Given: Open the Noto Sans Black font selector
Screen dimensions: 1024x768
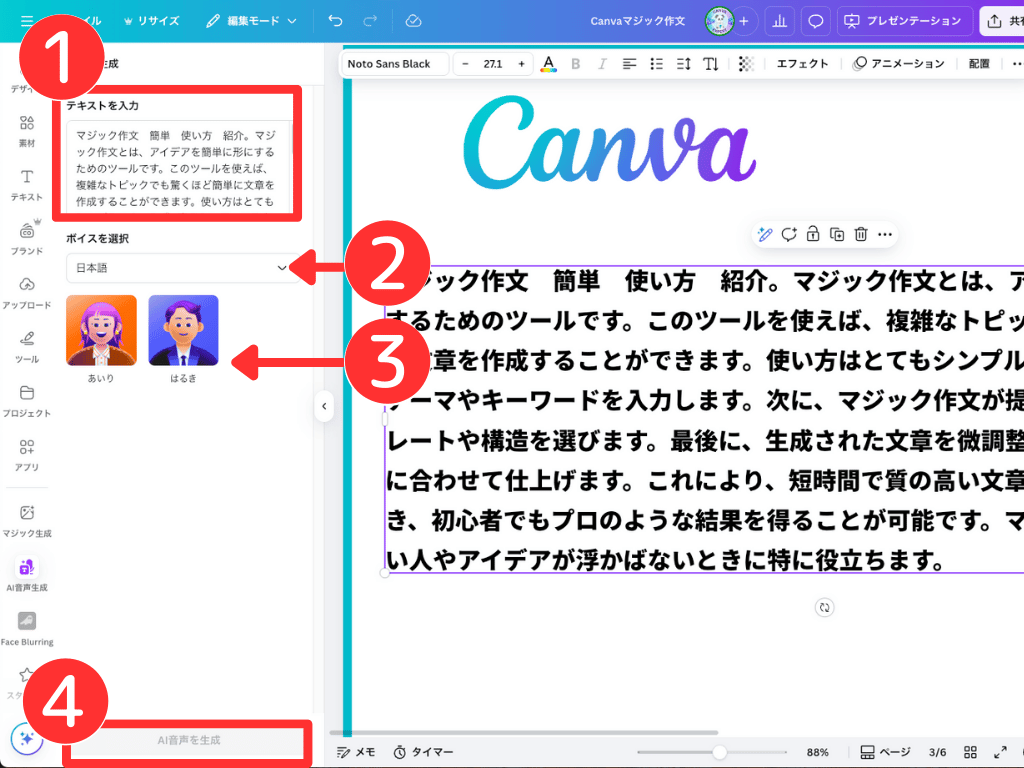Looking at the screenshot, I should [x=394, y=63].
